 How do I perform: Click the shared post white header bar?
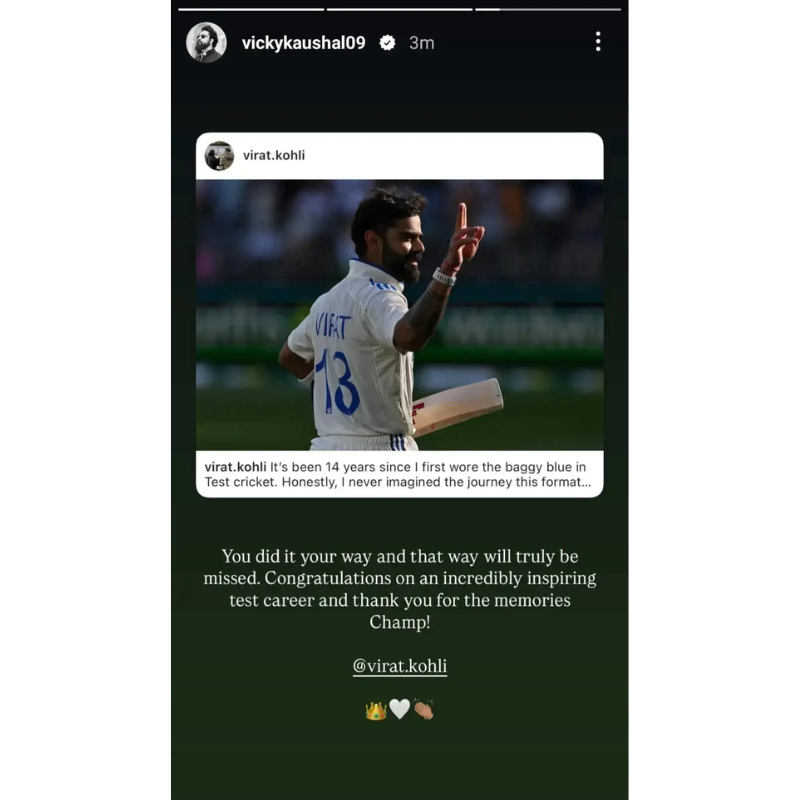click(x=399, y=156)
